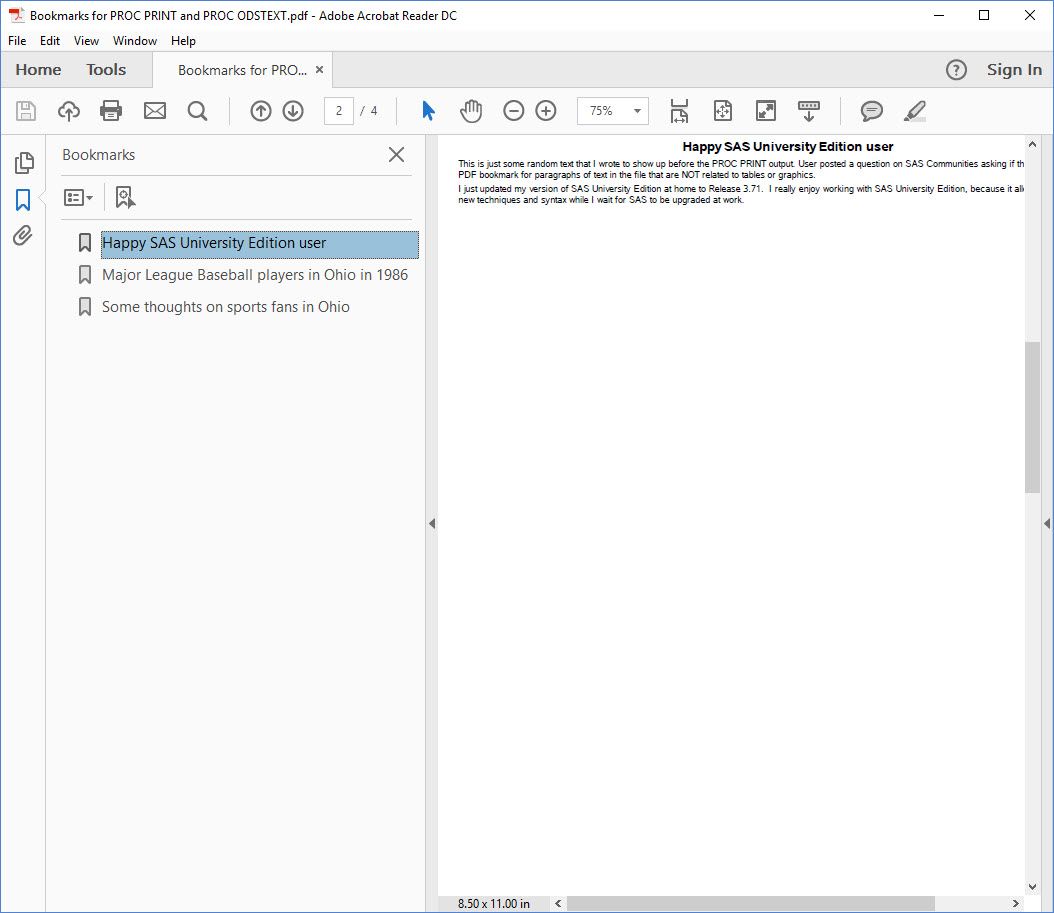Activate the text selection arrow tool
The image size is (1054, 913).
(x=427, y=111)
